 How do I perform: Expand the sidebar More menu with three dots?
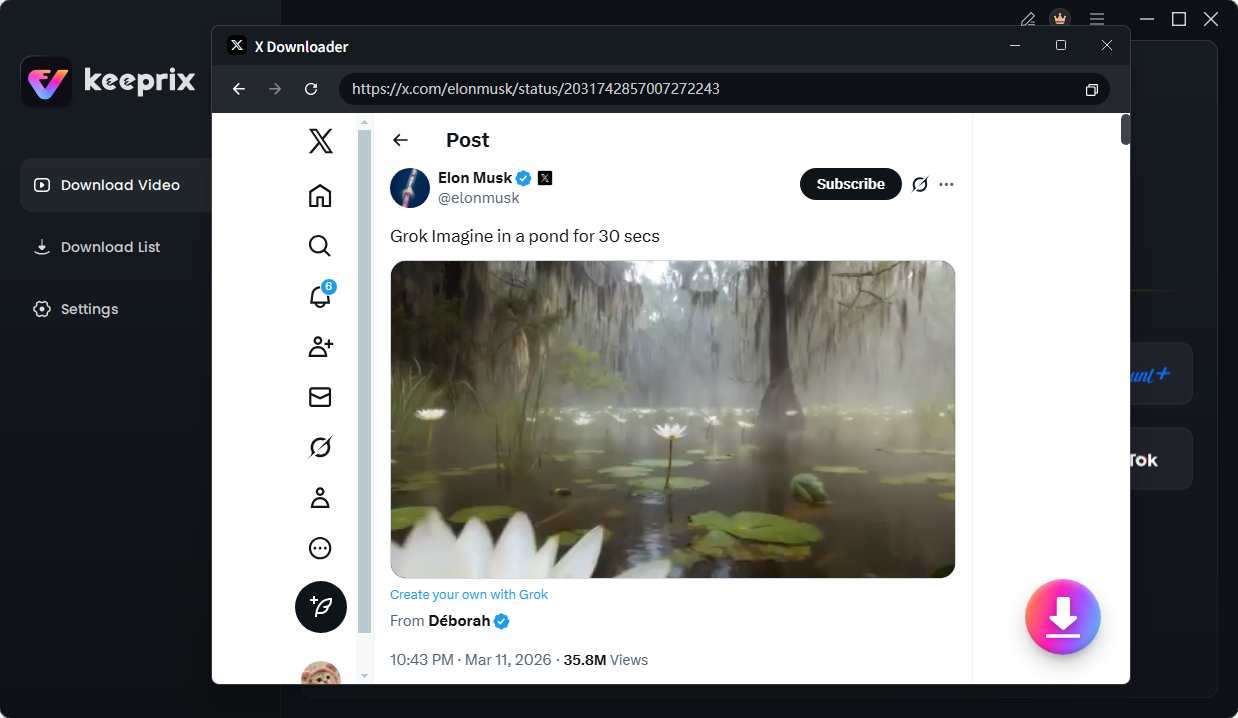coord(320,548)
